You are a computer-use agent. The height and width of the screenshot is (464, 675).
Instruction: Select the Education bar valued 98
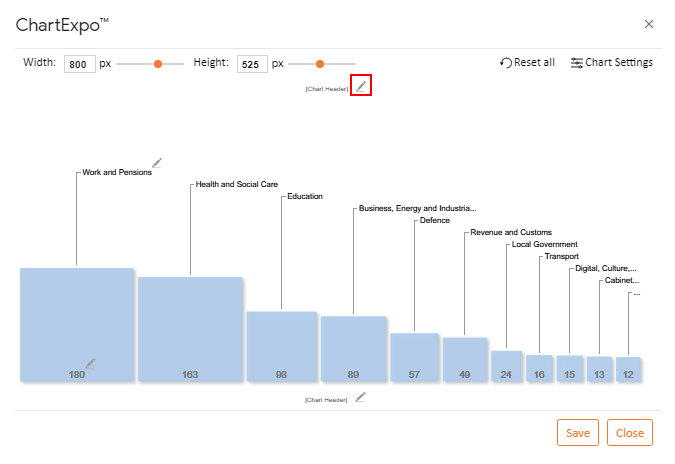[282, 346]
